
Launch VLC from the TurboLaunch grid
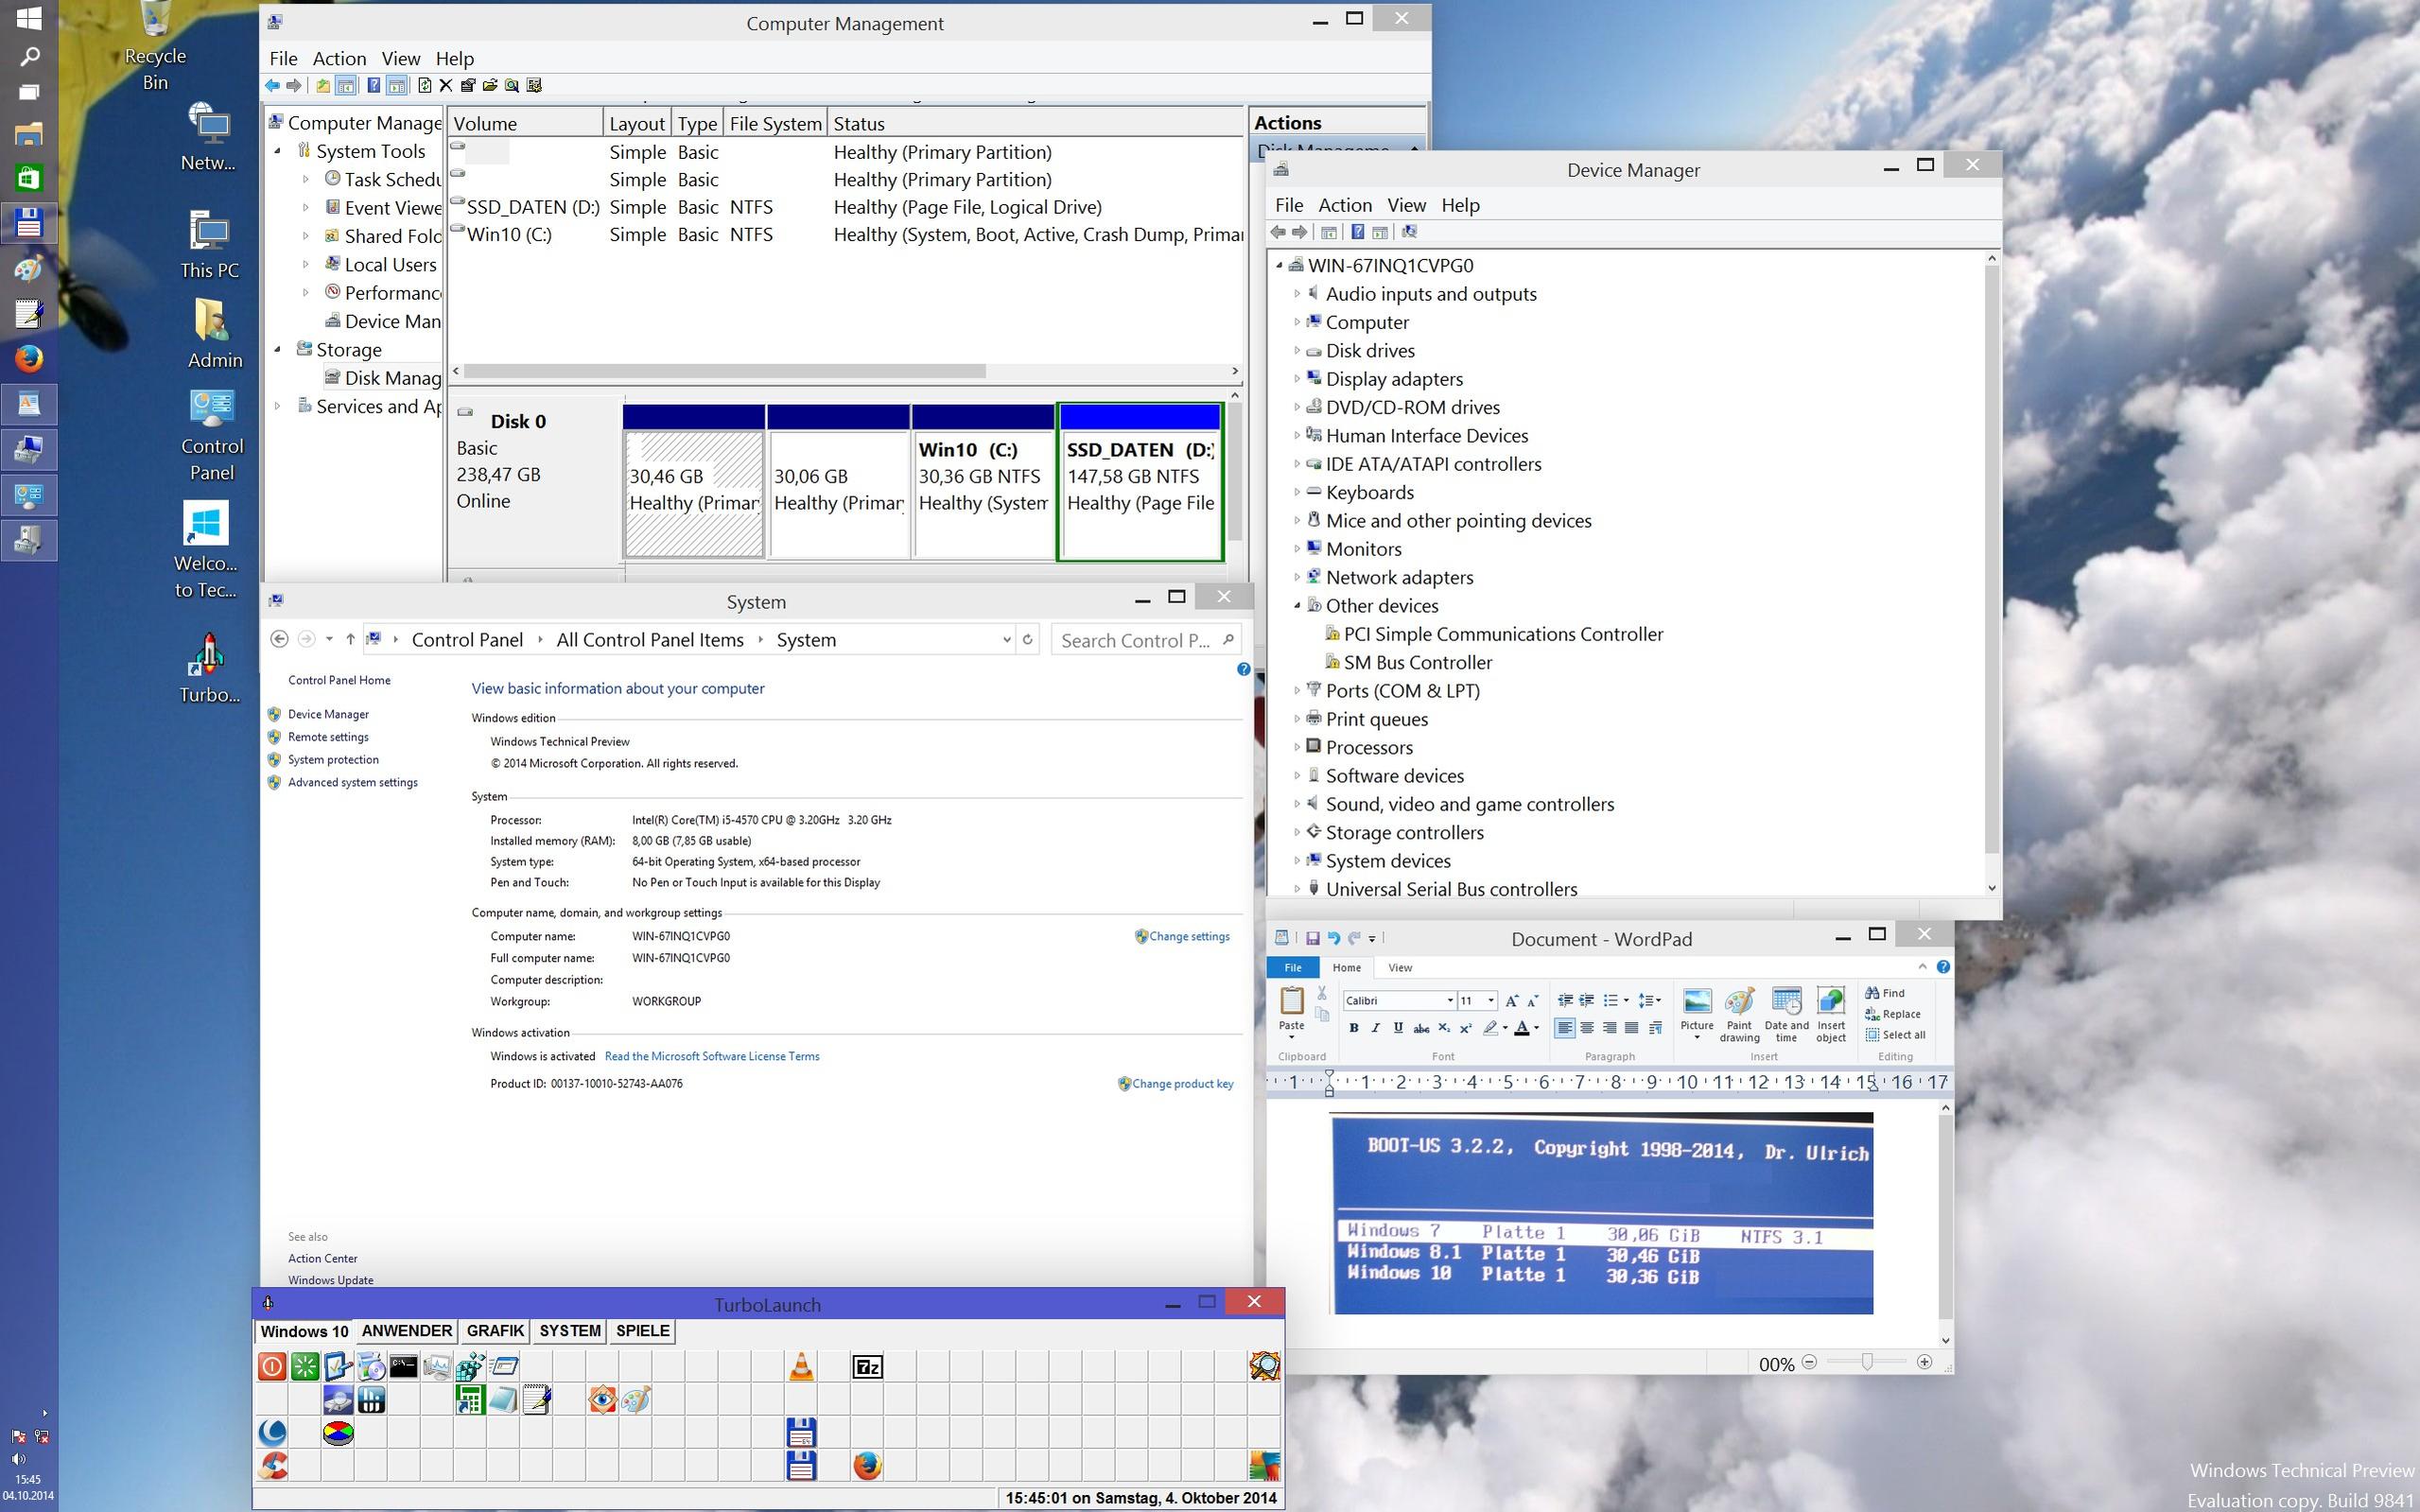coord(801,1366)
